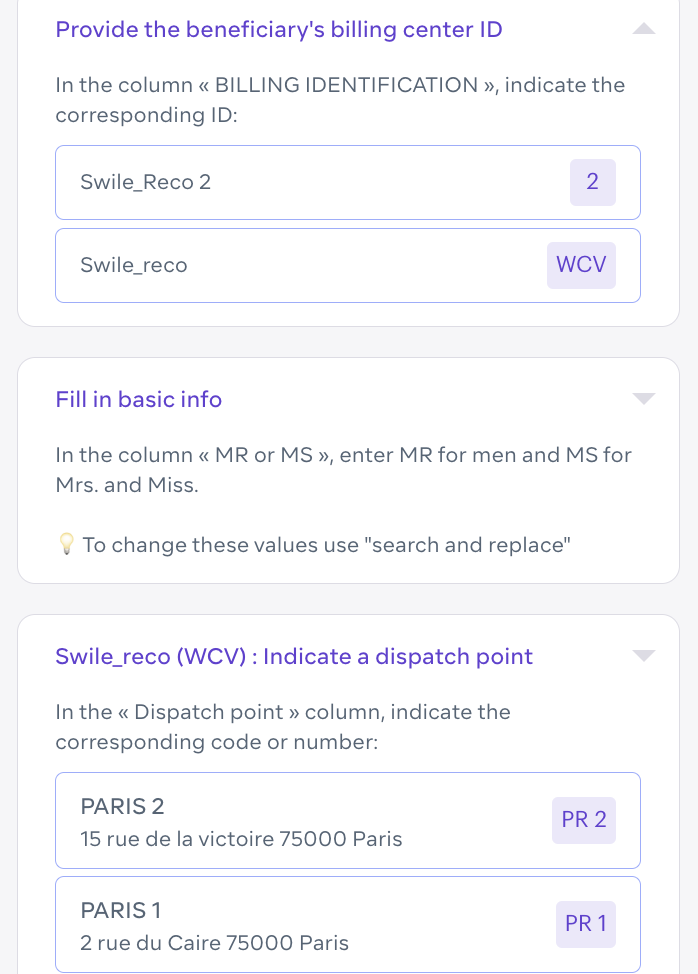Collapse the billing center ID section arrow
698x974 pixels.
pyautogui.click(x=644, y=29)
